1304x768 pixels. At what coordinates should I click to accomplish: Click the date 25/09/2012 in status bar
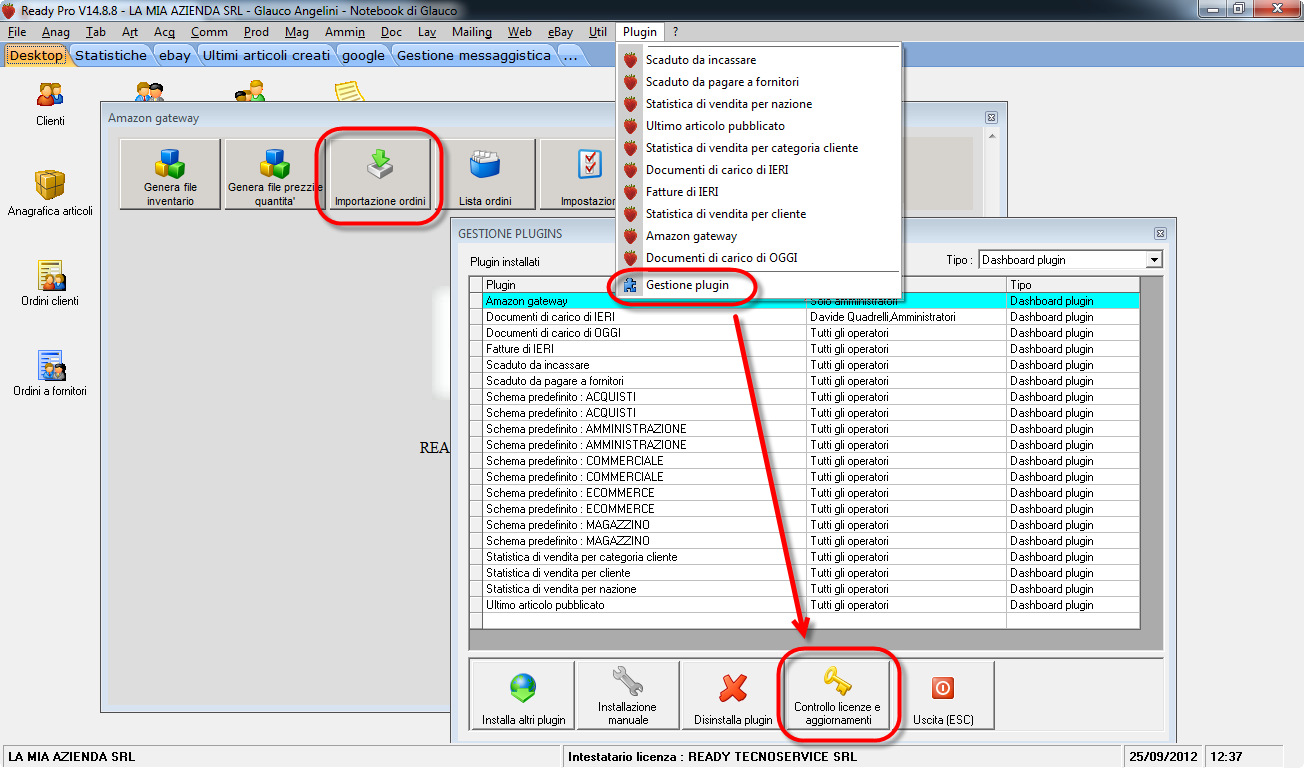point(1163,756)
